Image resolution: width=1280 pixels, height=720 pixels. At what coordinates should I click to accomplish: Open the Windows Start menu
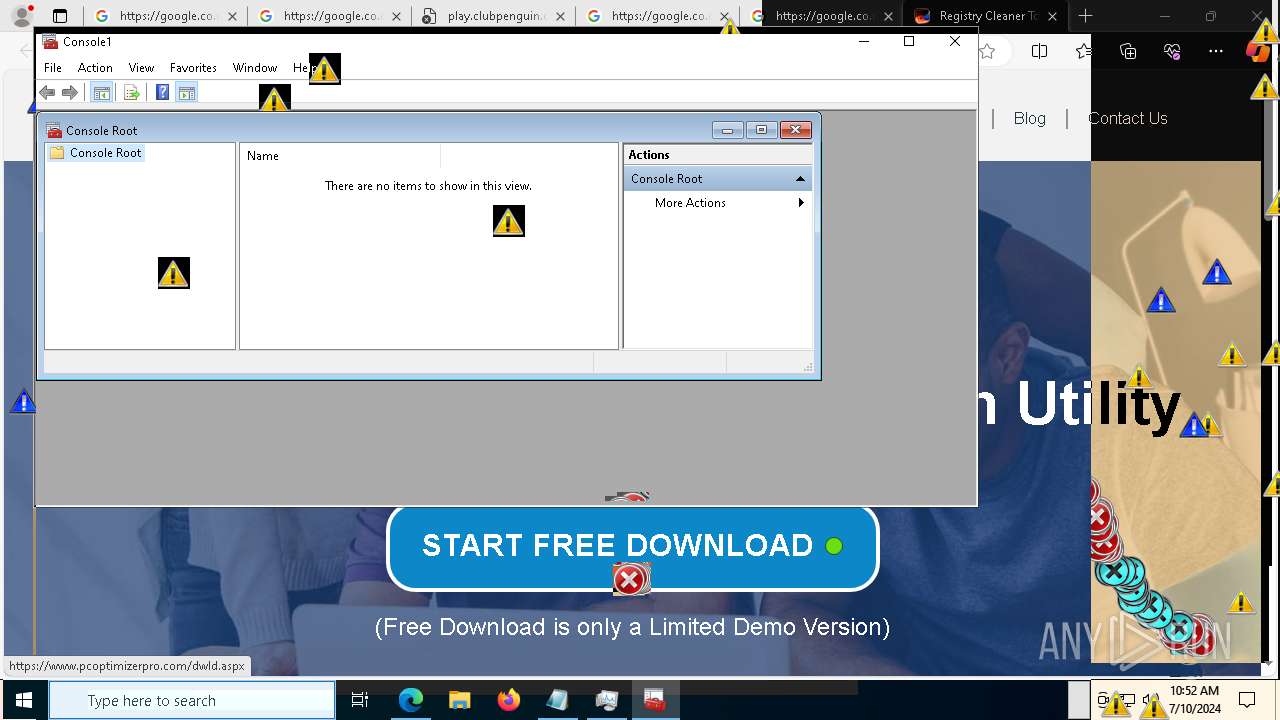24,700
